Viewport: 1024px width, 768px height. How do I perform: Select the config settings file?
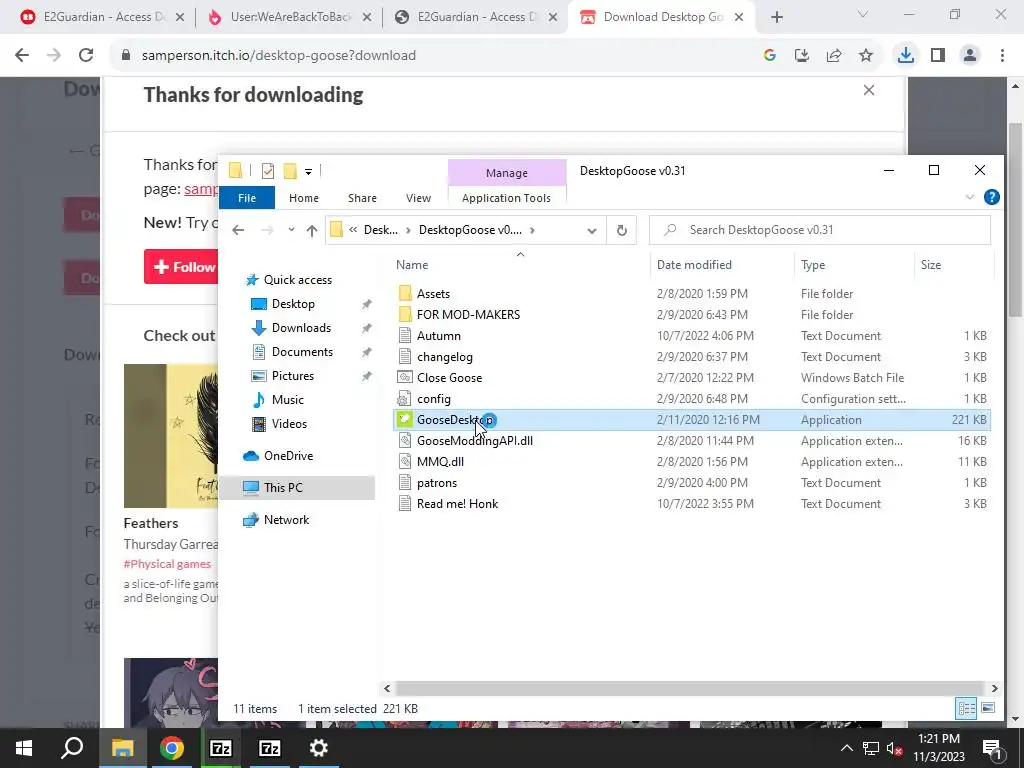click(434, 398)
